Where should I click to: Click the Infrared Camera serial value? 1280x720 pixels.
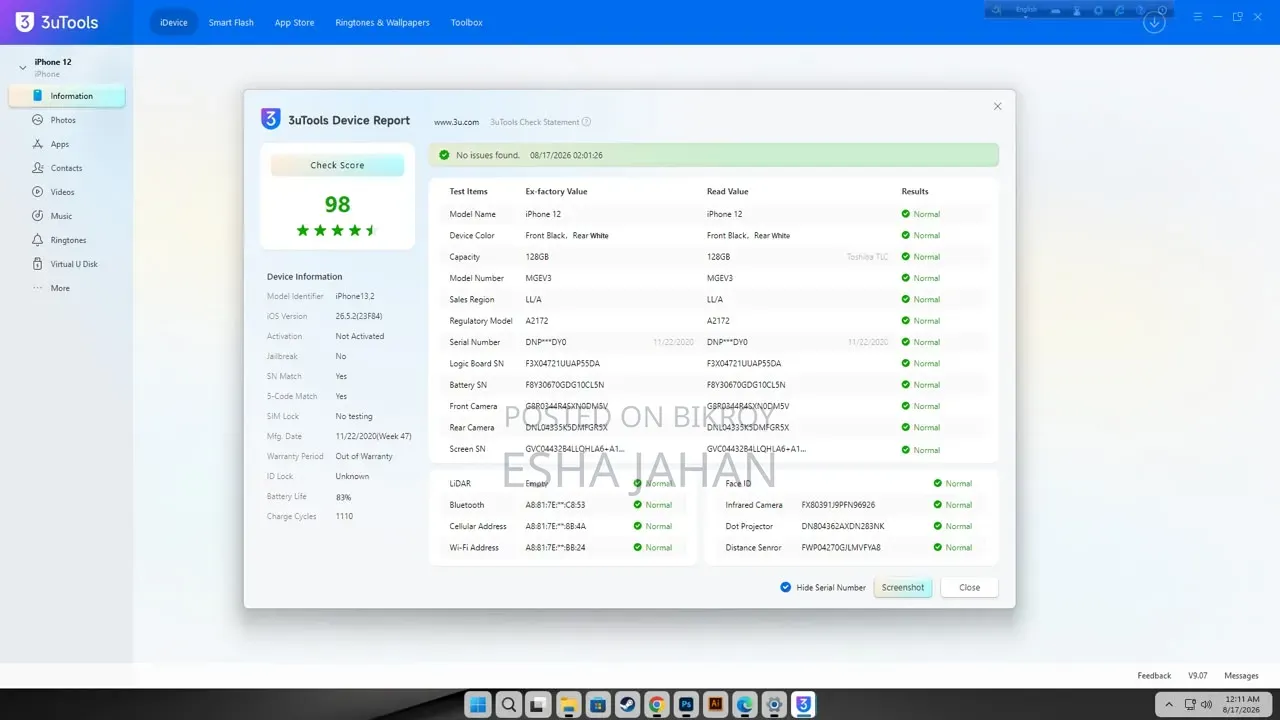(838, 505)
